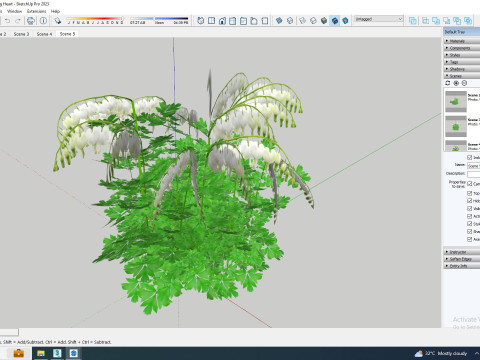Screen dimensions: 480x360
Task: Click the Union solid tool
Action: click(x=436, y=21)
